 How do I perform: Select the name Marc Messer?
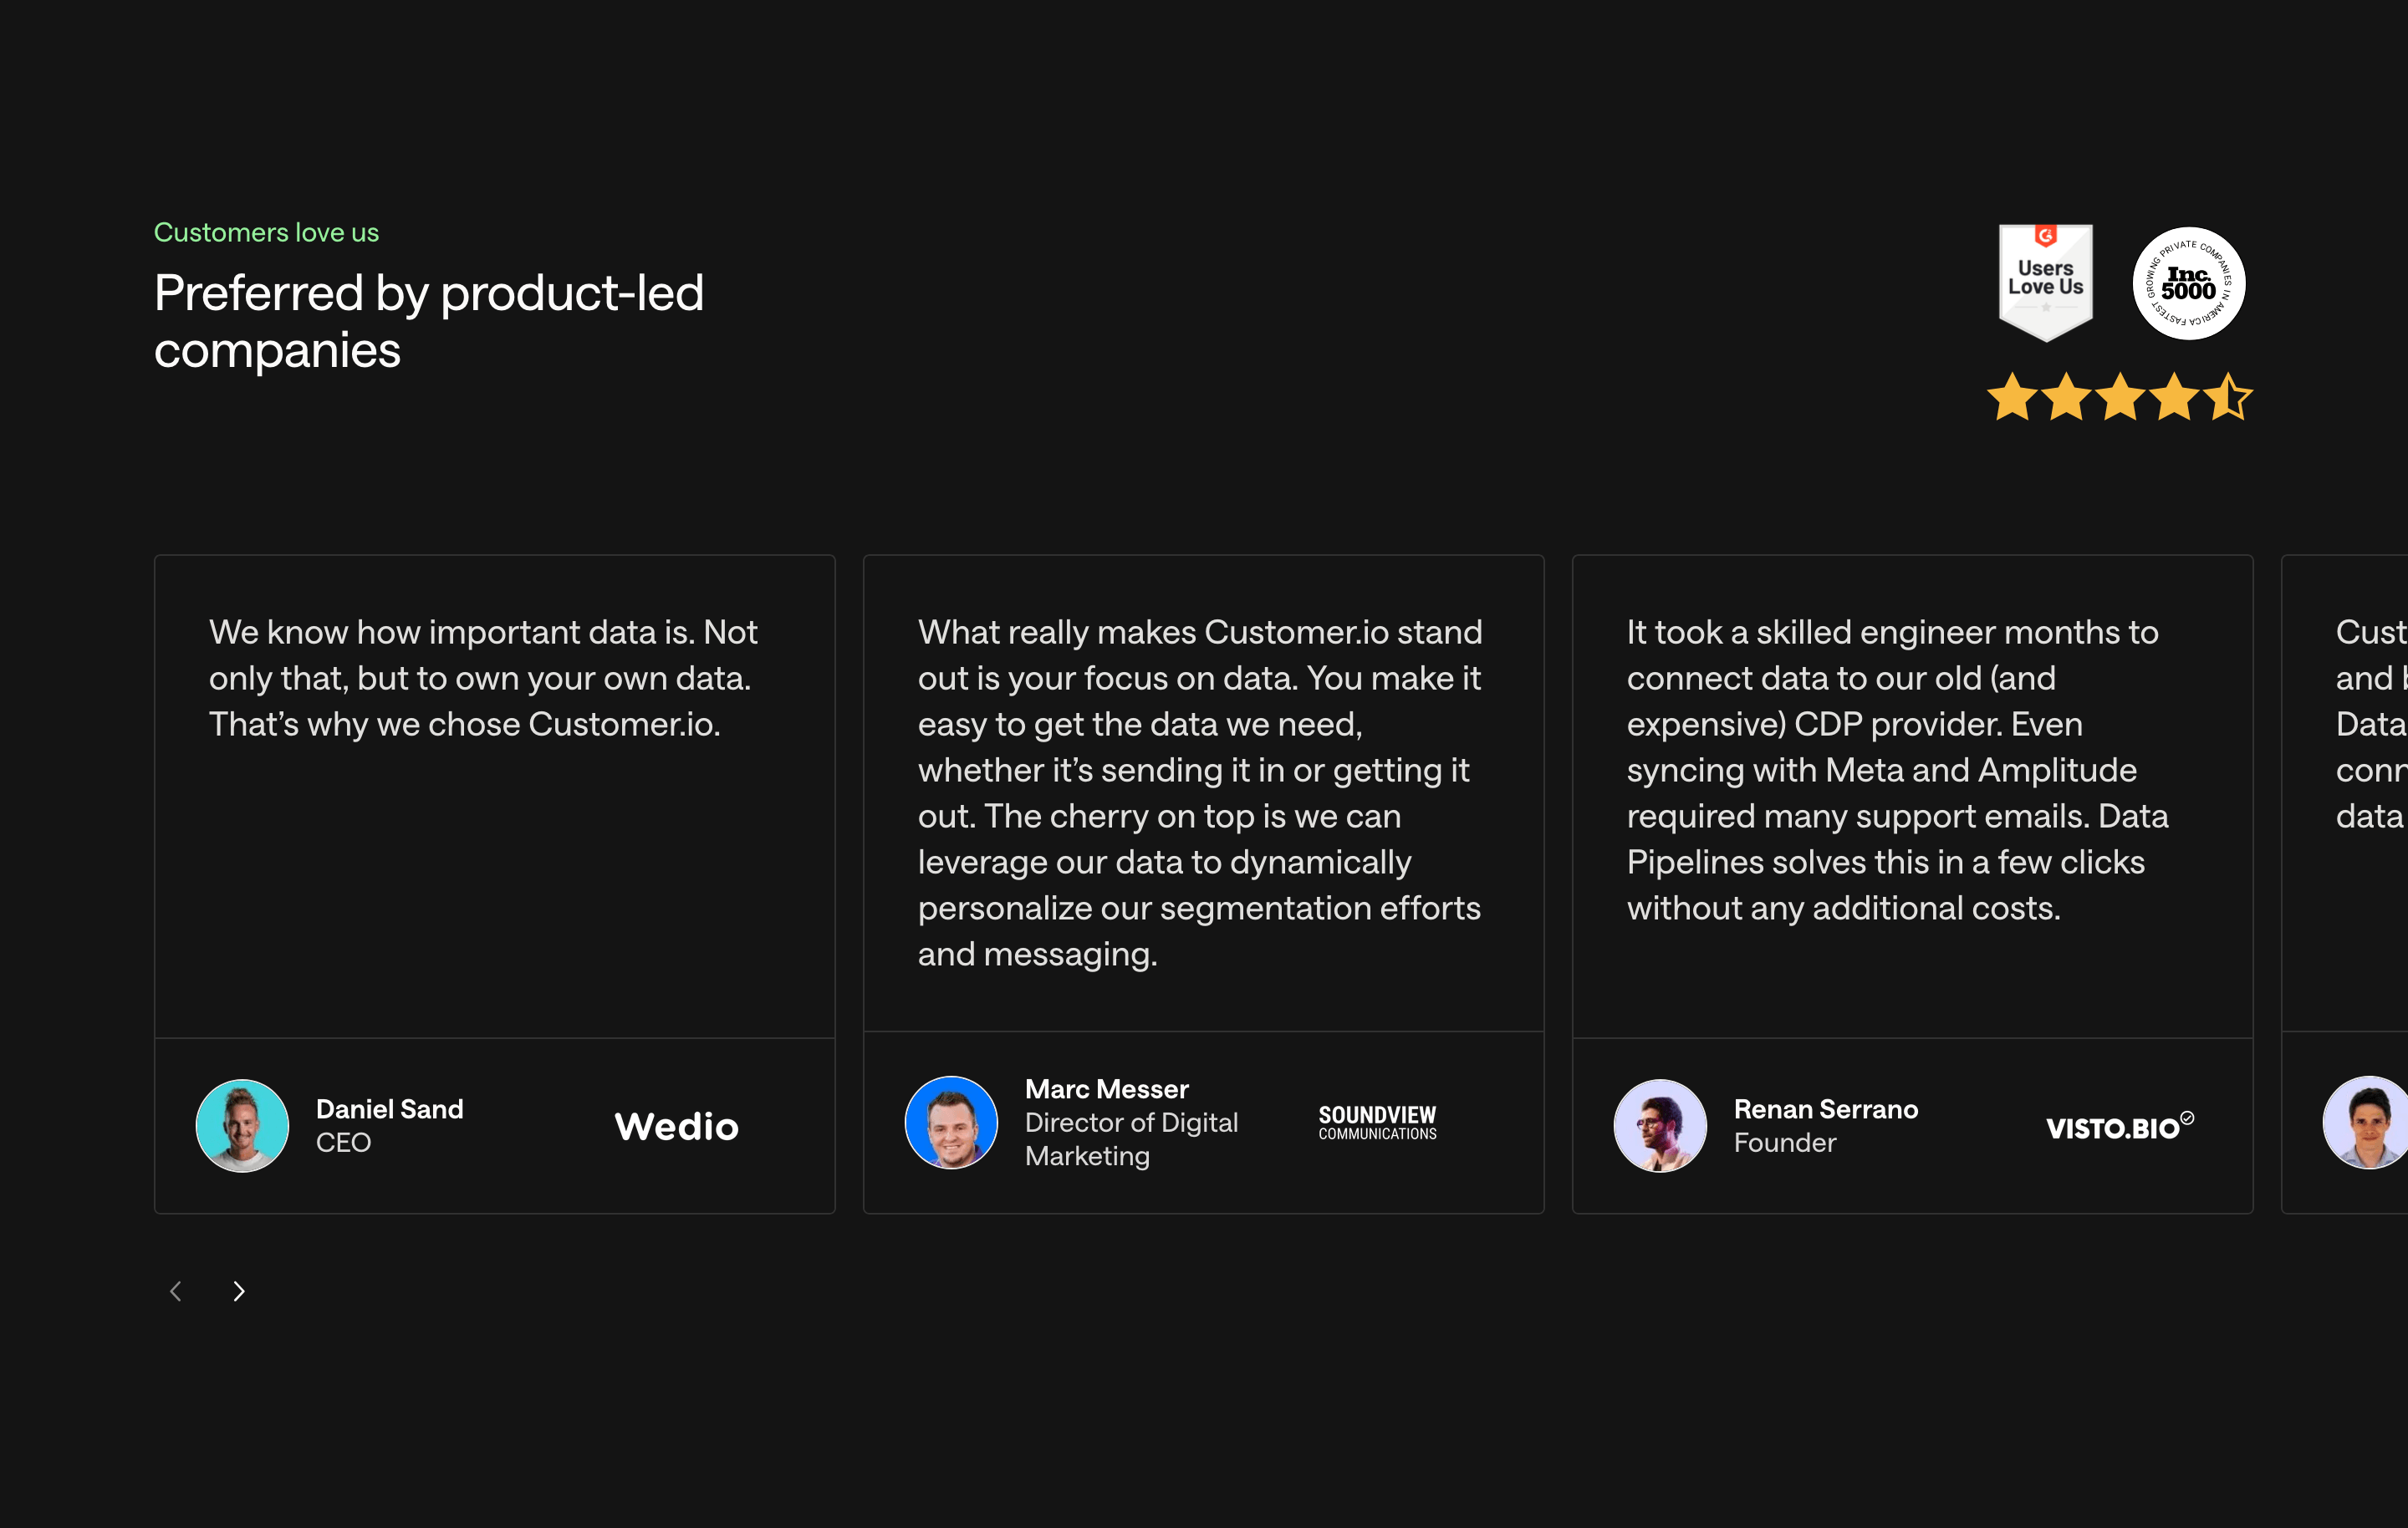tap(1106, 1088)
